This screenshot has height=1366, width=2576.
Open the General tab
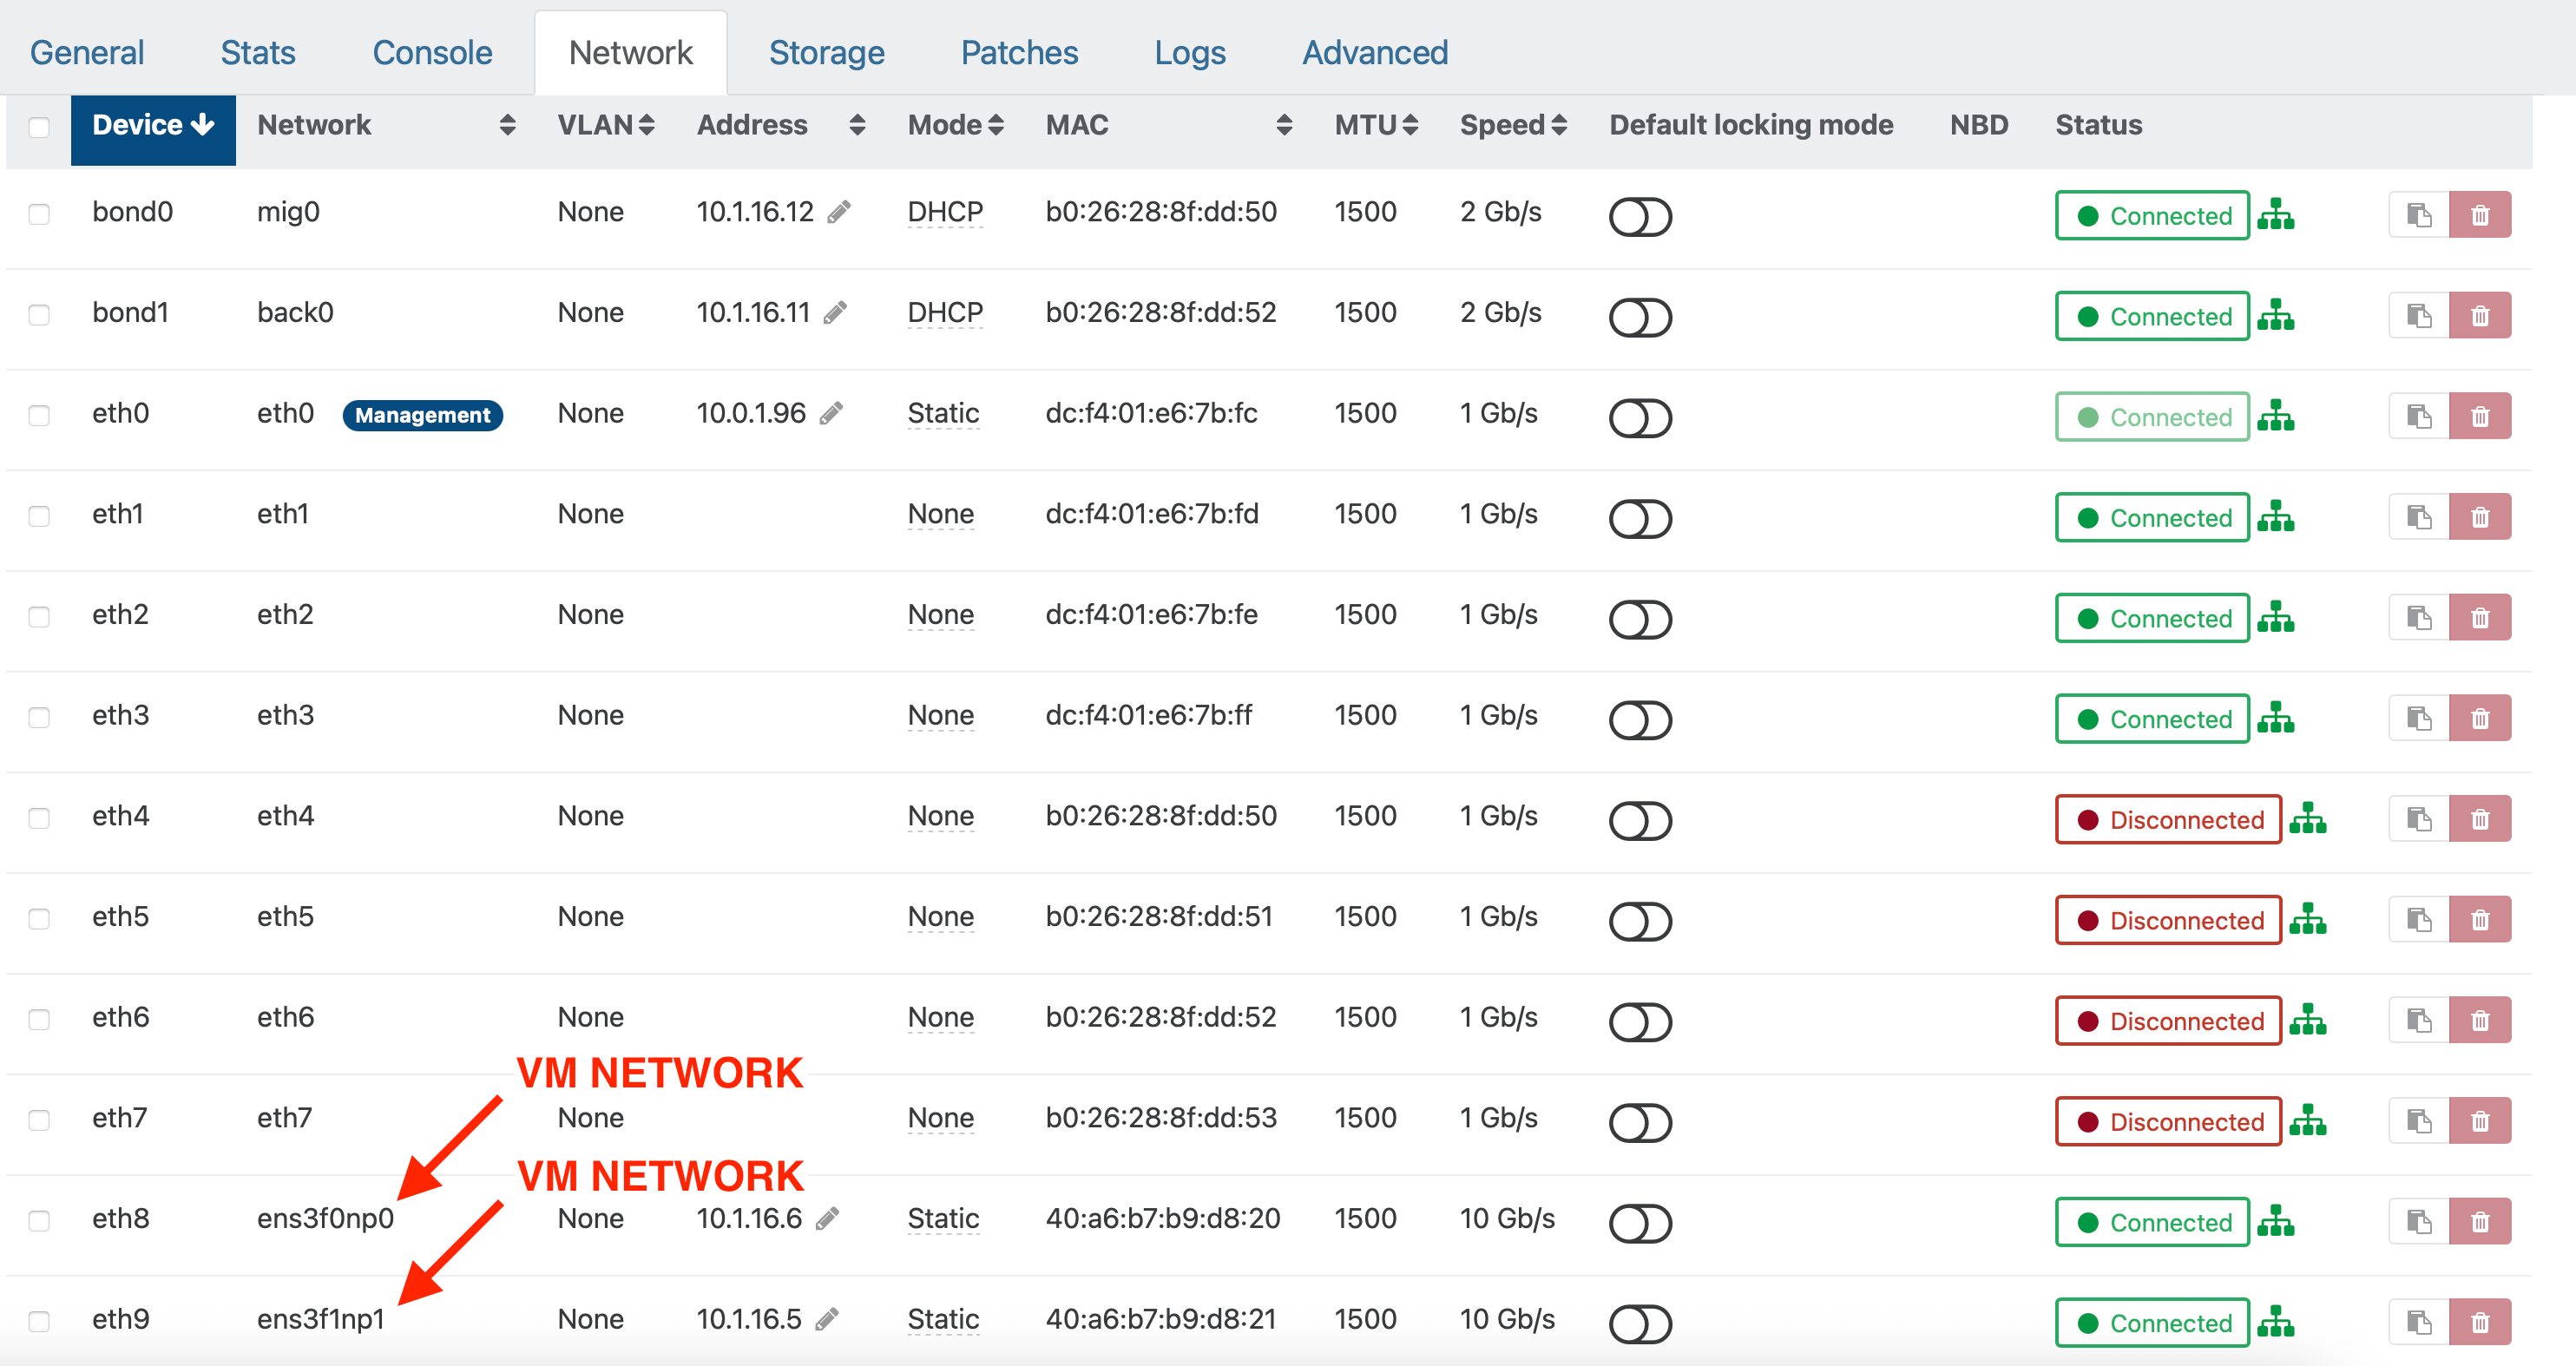pos(87,52)
